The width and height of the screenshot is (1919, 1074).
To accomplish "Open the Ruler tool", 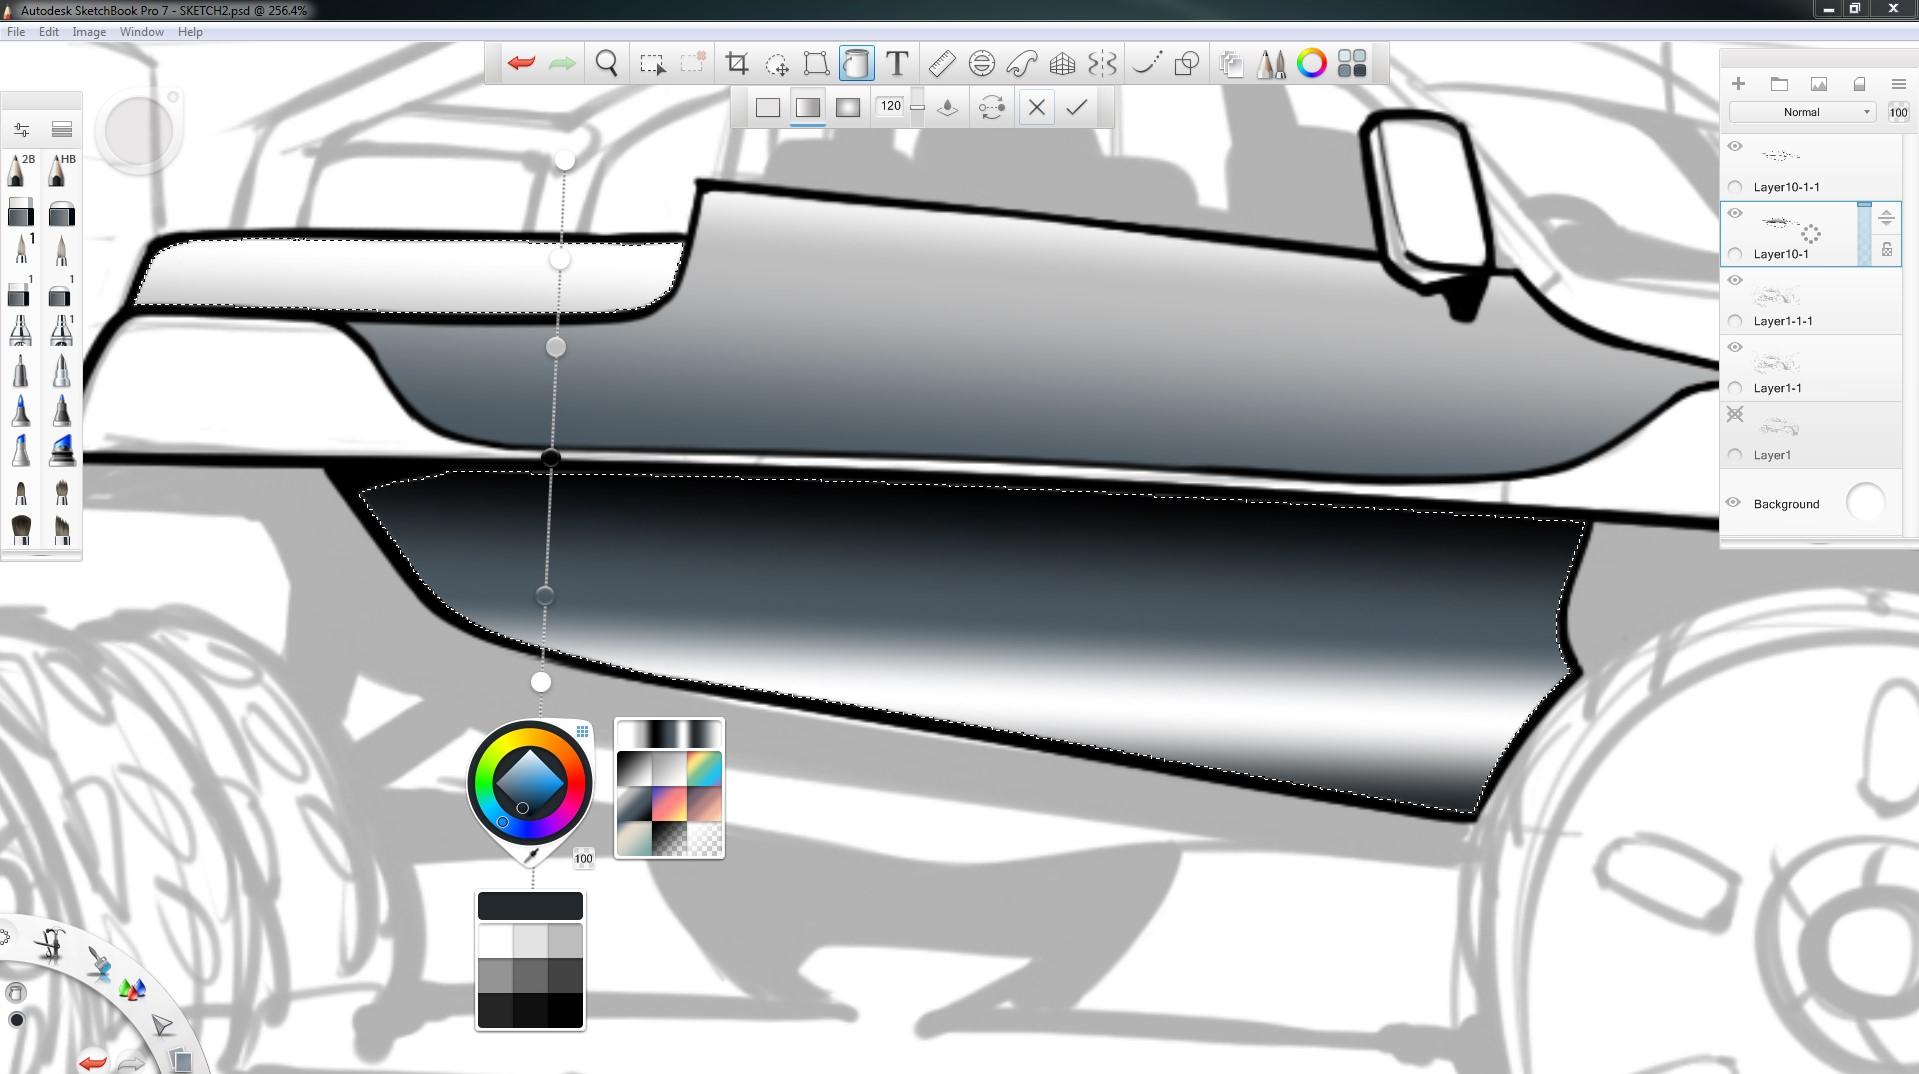I will [x=941, y=64].
